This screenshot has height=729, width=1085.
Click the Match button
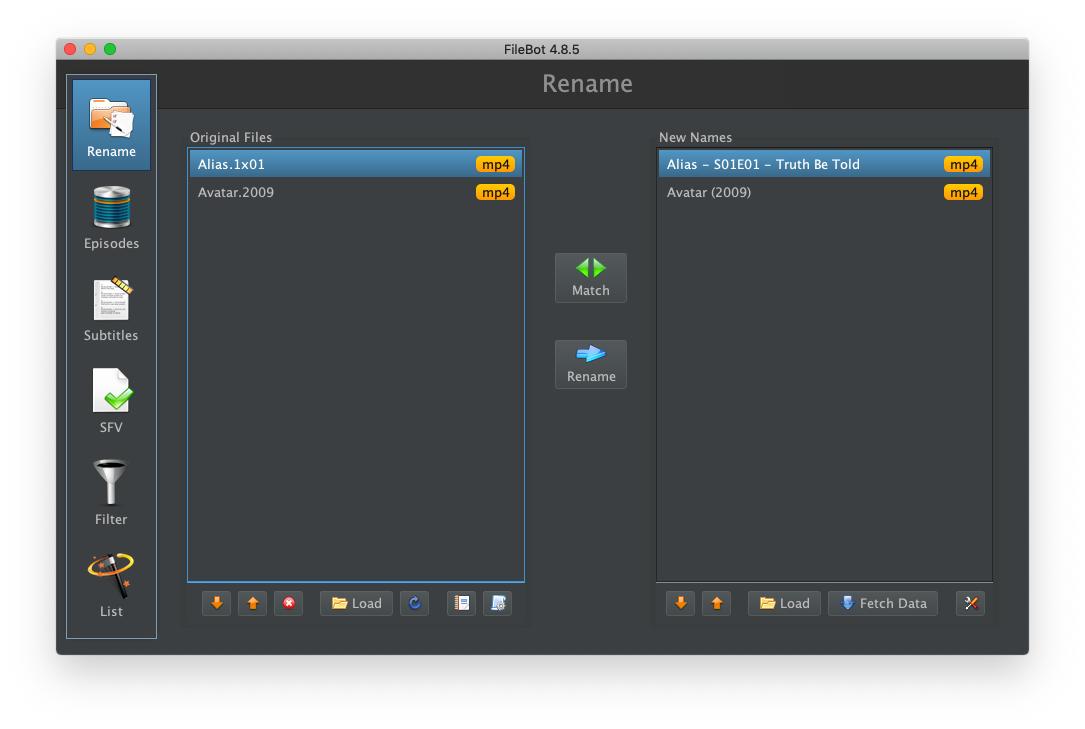click(591, 277)
